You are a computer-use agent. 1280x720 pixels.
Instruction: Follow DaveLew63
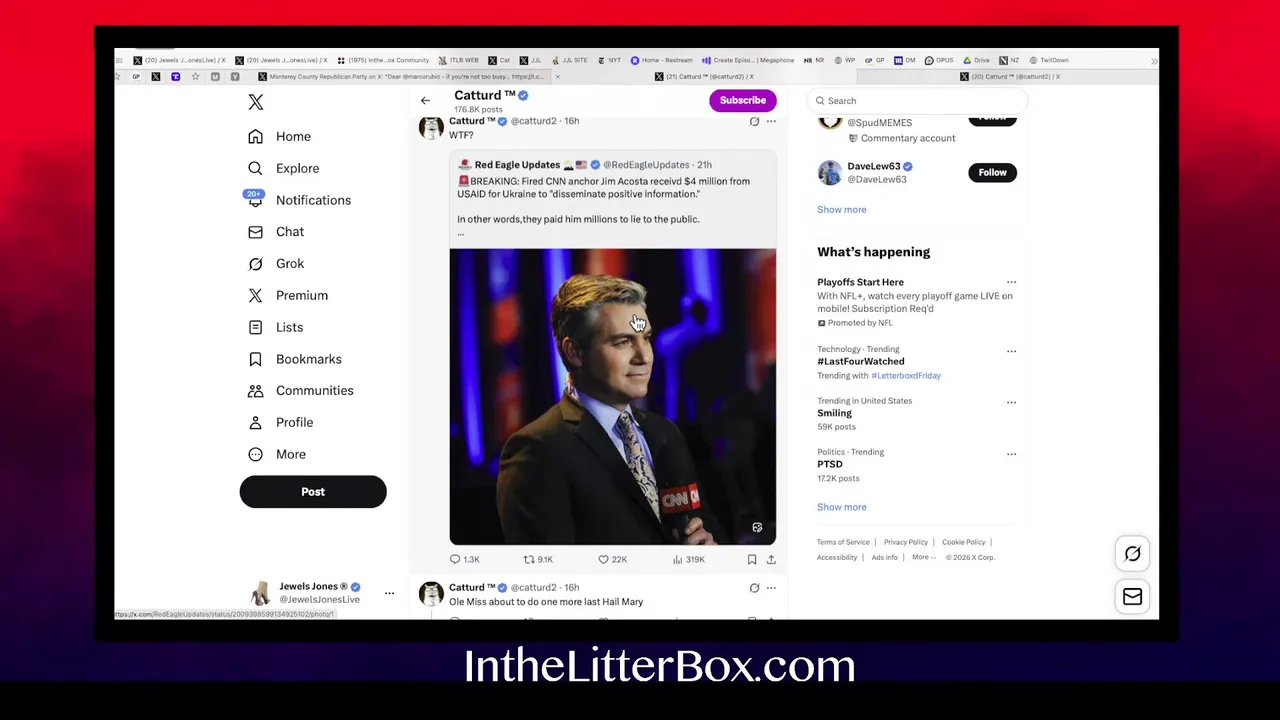coord(992,173)
